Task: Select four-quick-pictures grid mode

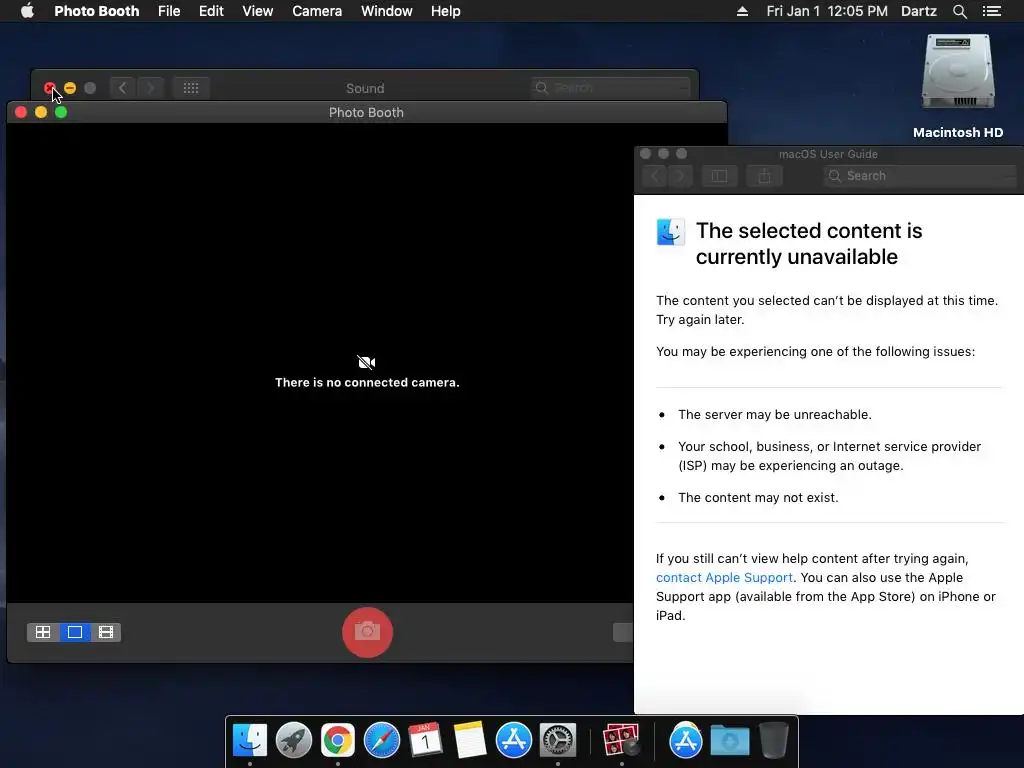Action: pos(43,632)
